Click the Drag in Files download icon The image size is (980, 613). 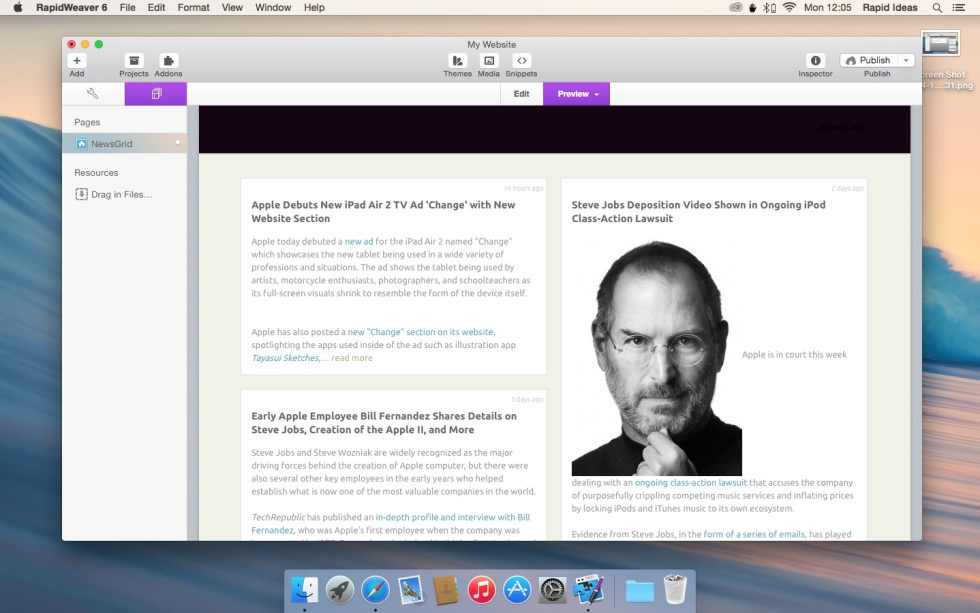pyautogui.click(x=81, y=194)
